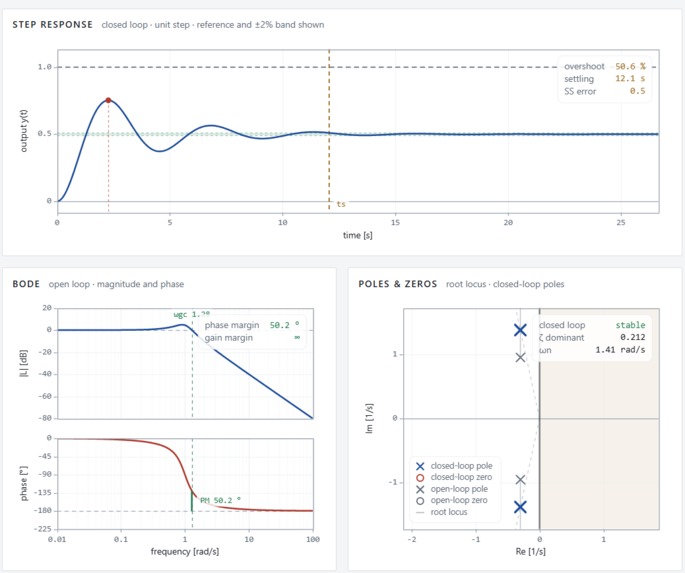The image size is (685, 573).
Task: Click the '|L| [dB]' axis label
Action: [24, 363]
